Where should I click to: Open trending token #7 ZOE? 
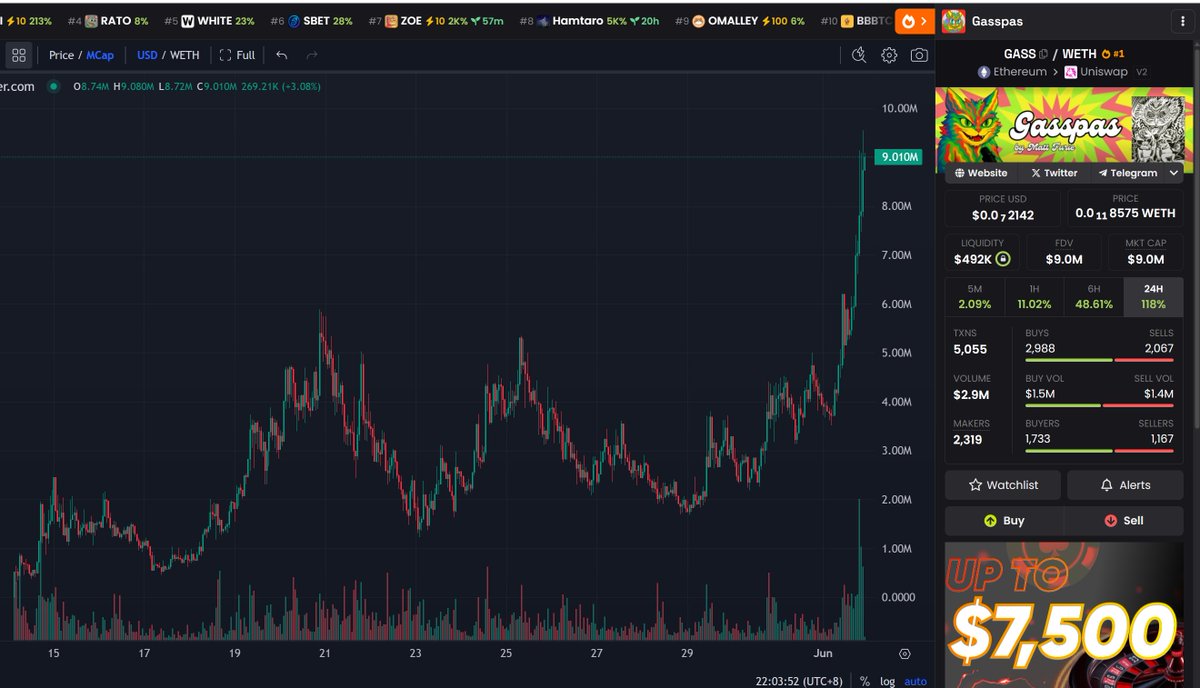436,20
